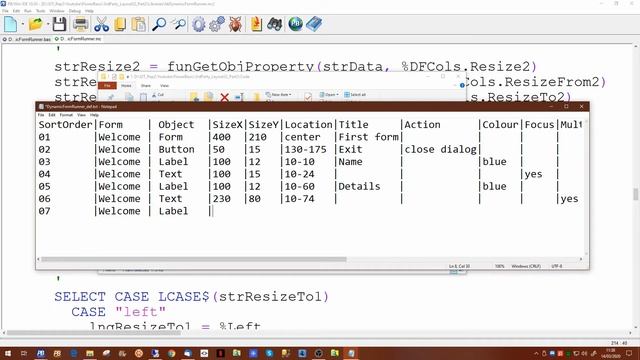Image resolution: width=640 pixels, height=360 pixels.
Task: Open a file using the folder icon
Action: [36, 24]
